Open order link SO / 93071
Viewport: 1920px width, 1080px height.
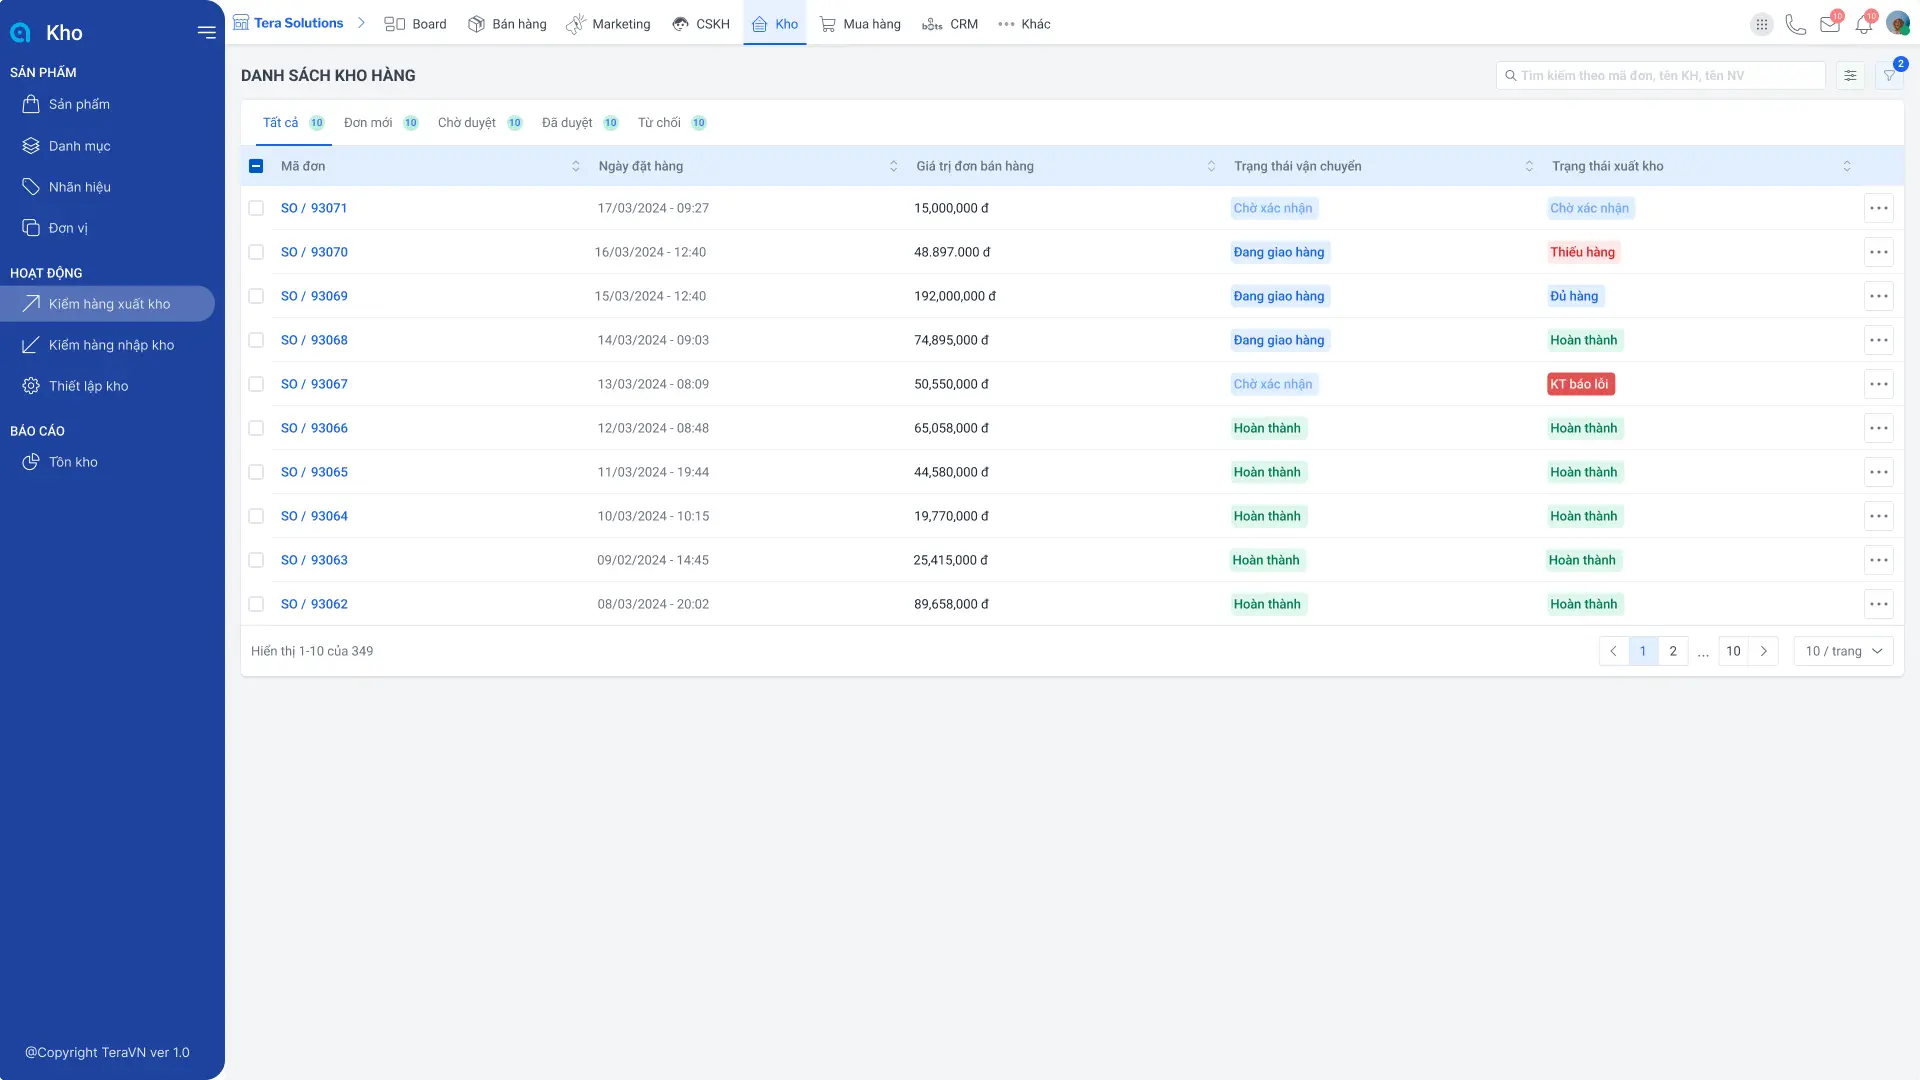click(314, 208)
